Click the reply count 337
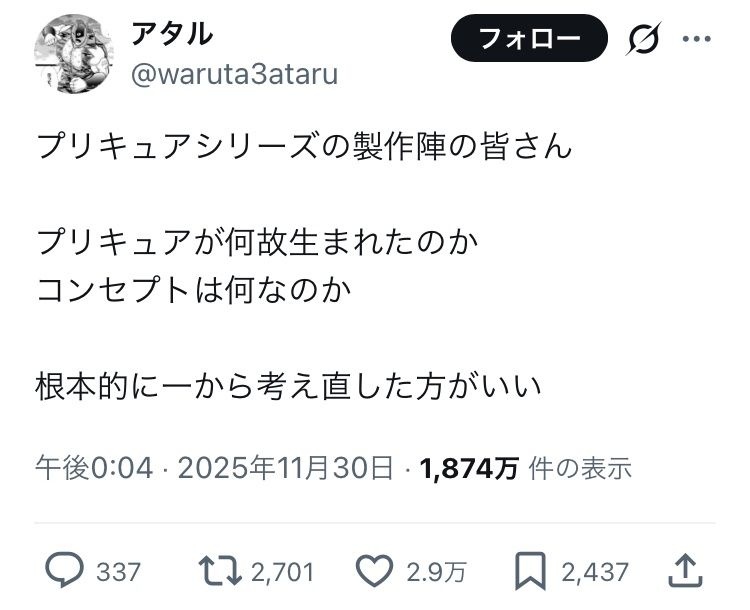750x610 pixels. coord(118,572)
